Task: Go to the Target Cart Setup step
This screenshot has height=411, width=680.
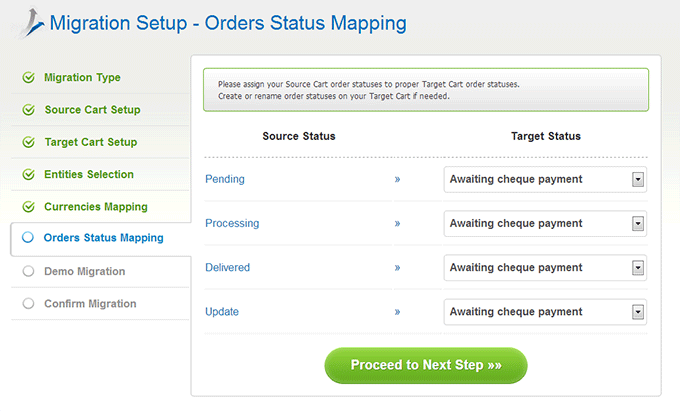Action: (91, 142)
